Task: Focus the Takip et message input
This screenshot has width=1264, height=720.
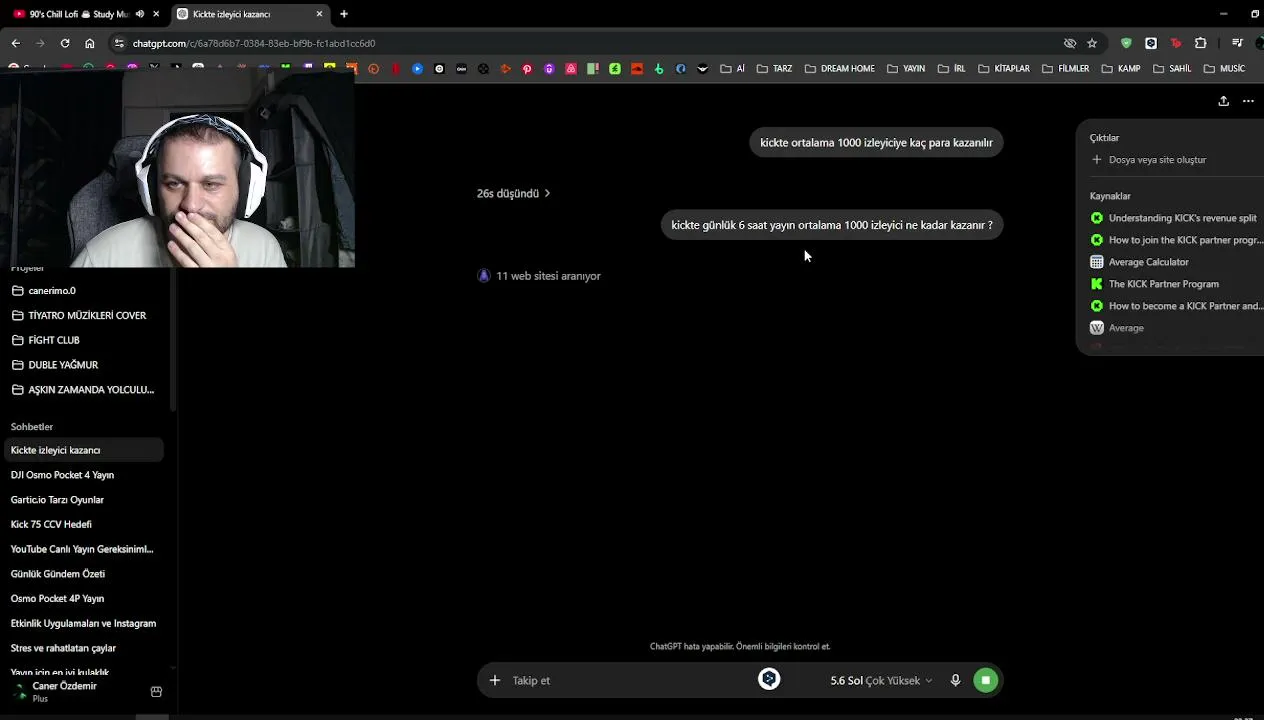Action: [630, 680]
